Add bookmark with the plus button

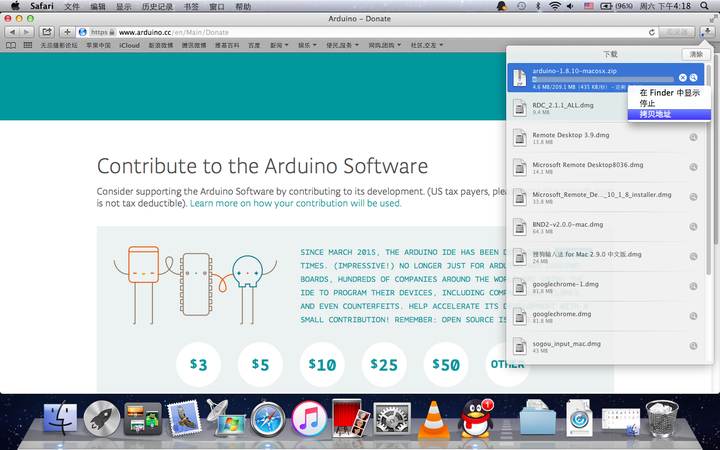(x=67, y=32)
